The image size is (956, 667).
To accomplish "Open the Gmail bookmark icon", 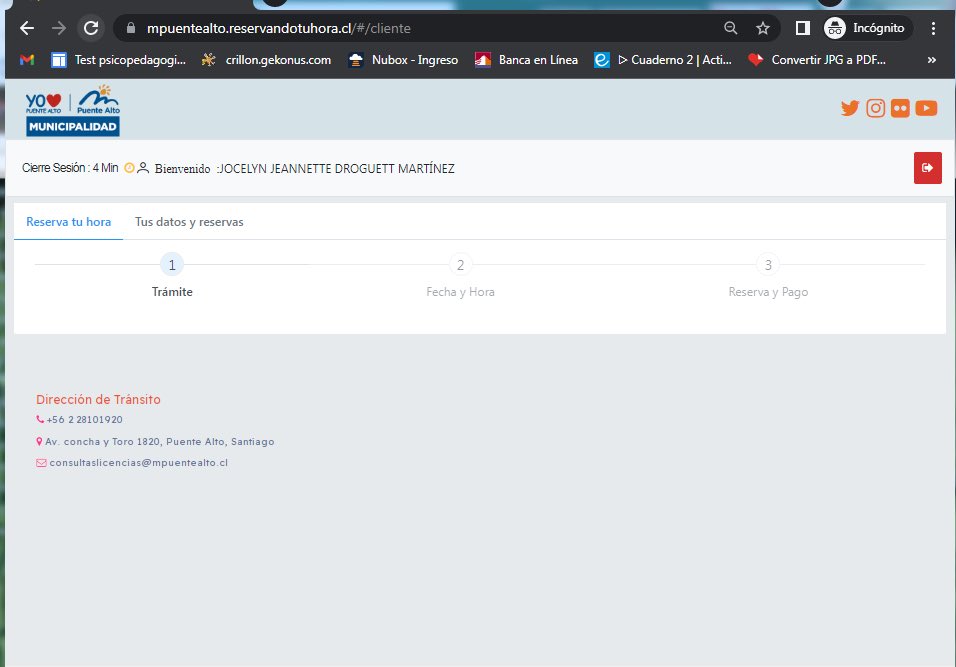I will [27, 60].
